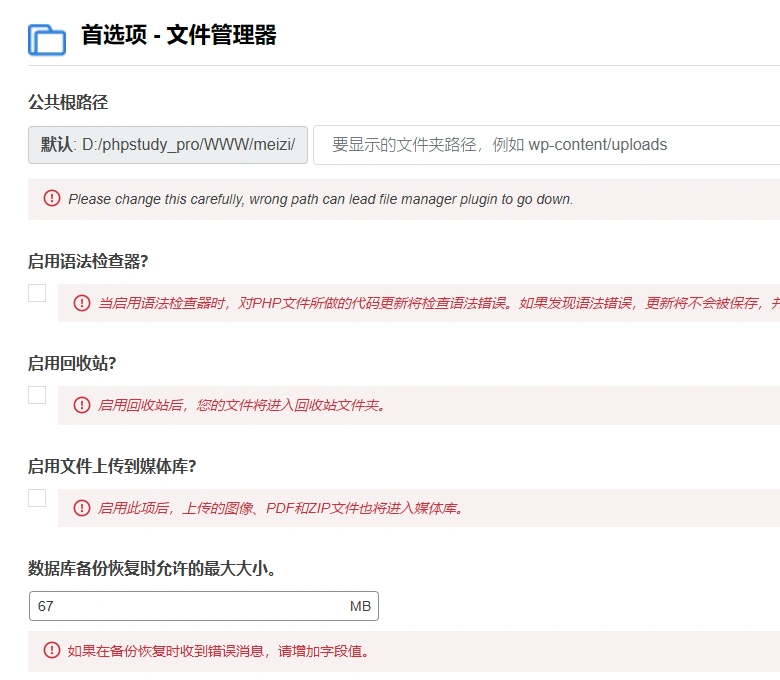Click the 公共根路径 label
Screen dimensions: 780x680
point(68,102)
